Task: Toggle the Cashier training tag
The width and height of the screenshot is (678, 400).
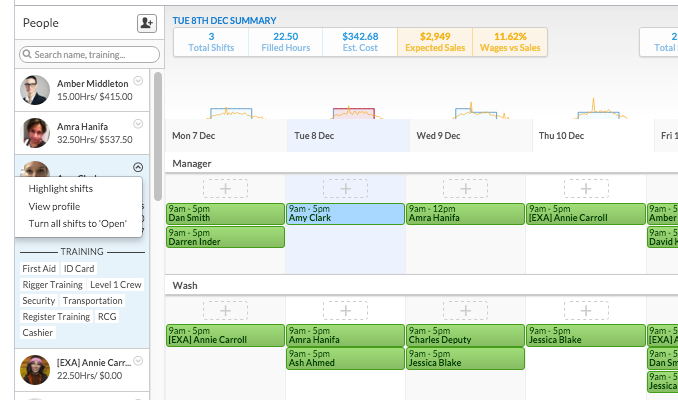Action: 38,332
